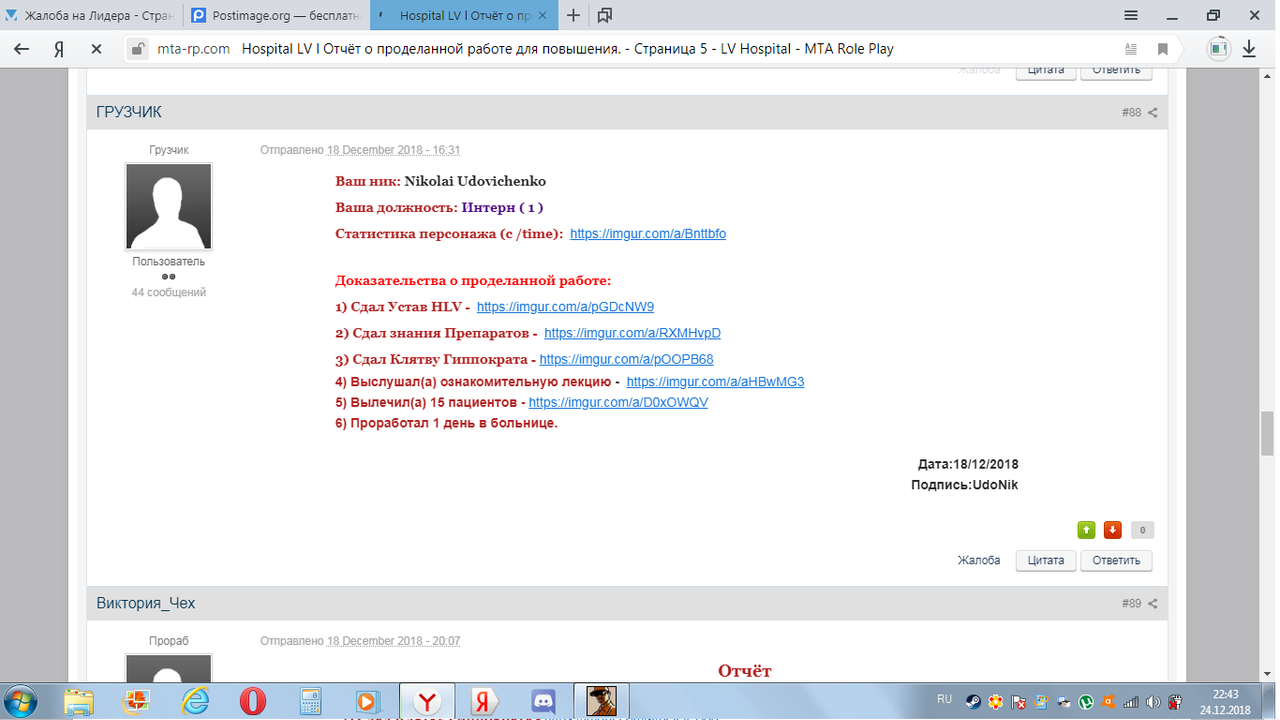Open Calculator from taskbar

tap(311, 702)
